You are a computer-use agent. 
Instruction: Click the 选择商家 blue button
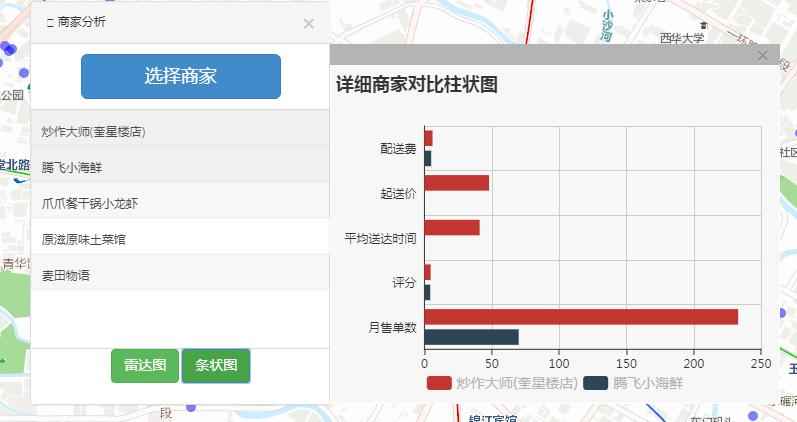180,76
